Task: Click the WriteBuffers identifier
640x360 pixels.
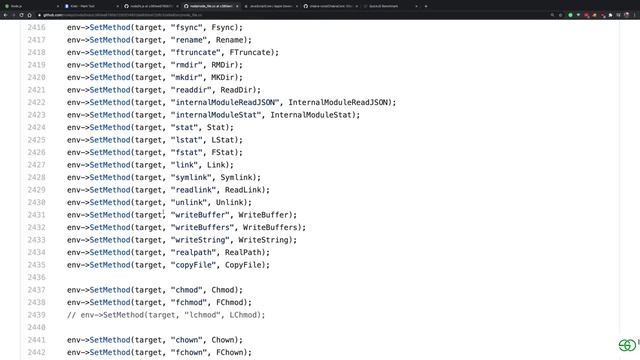Action: [x=270, y=227]
